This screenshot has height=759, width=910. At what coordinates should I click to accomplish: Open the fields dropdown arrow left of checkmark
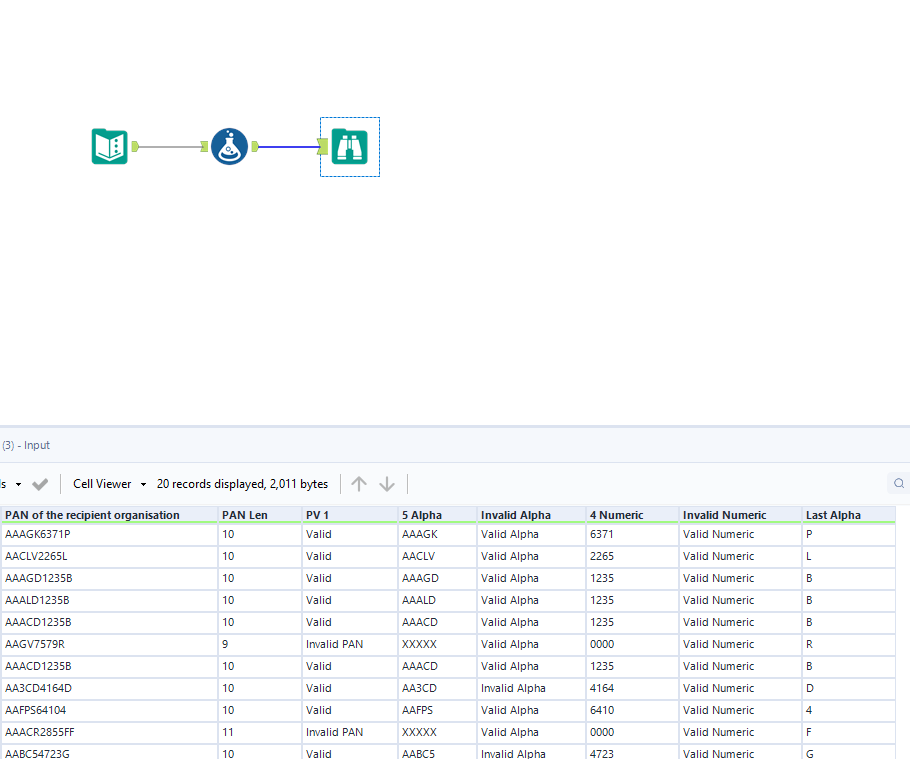(18, 484)
